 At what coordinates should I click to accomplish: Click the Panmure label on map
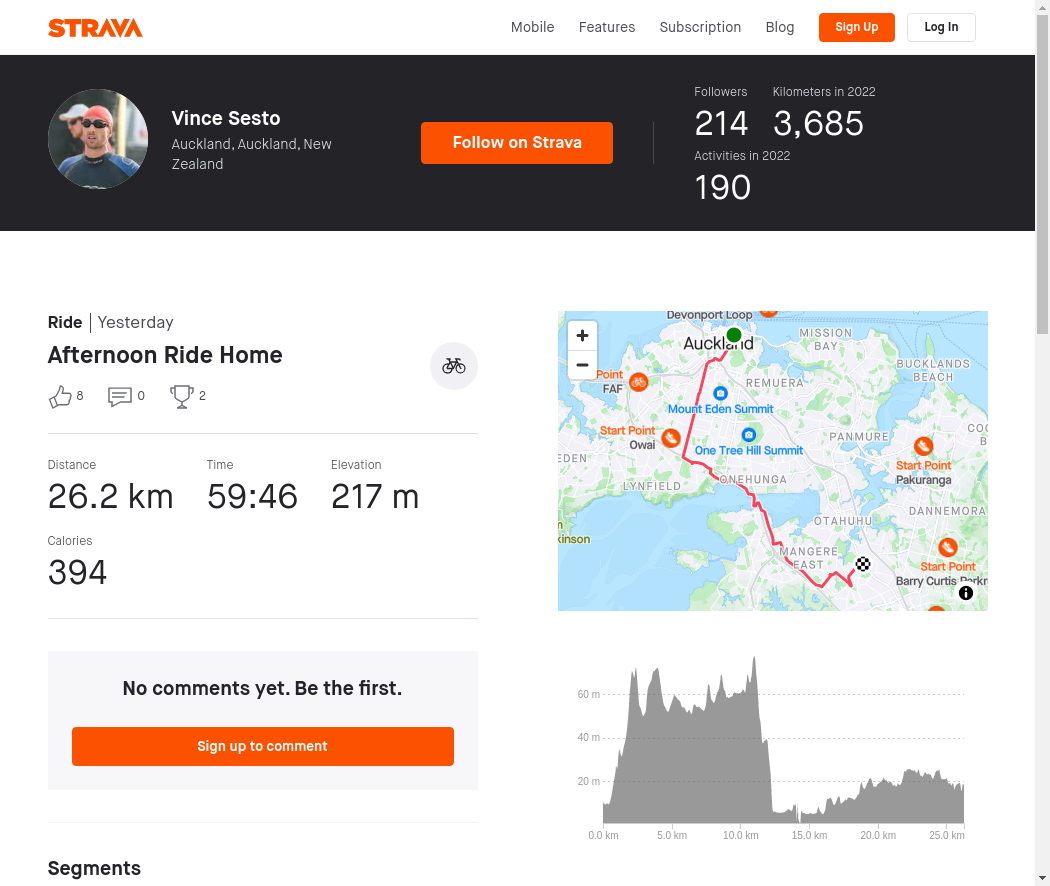tap(859, 437)
